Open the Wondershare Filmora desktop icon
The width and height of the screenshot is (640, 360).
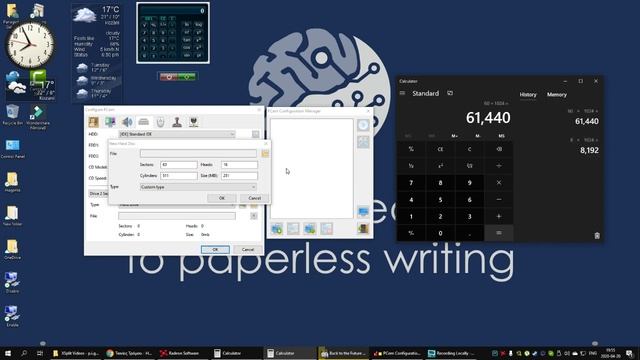coord(38,117)
